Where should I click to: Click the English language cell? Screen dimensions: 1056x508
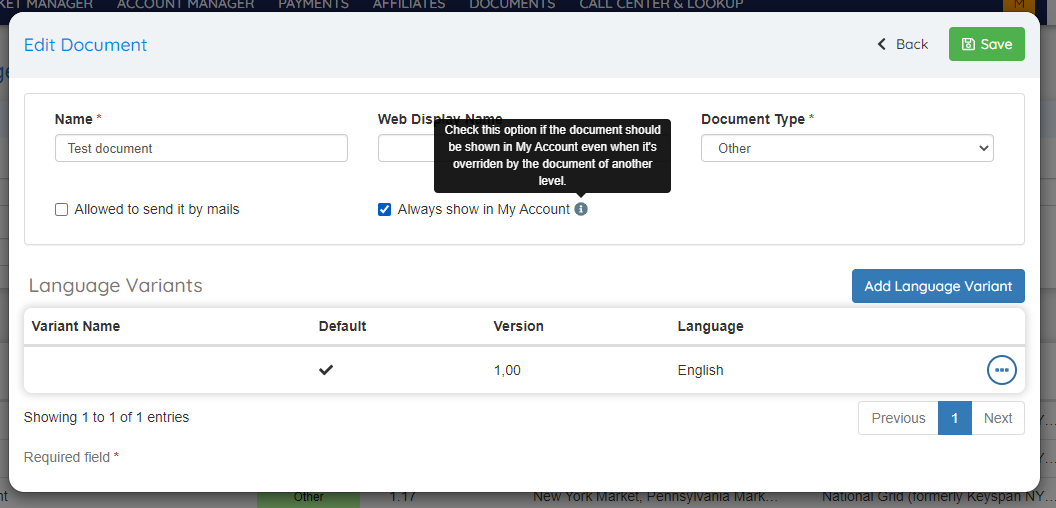(700, 371)
